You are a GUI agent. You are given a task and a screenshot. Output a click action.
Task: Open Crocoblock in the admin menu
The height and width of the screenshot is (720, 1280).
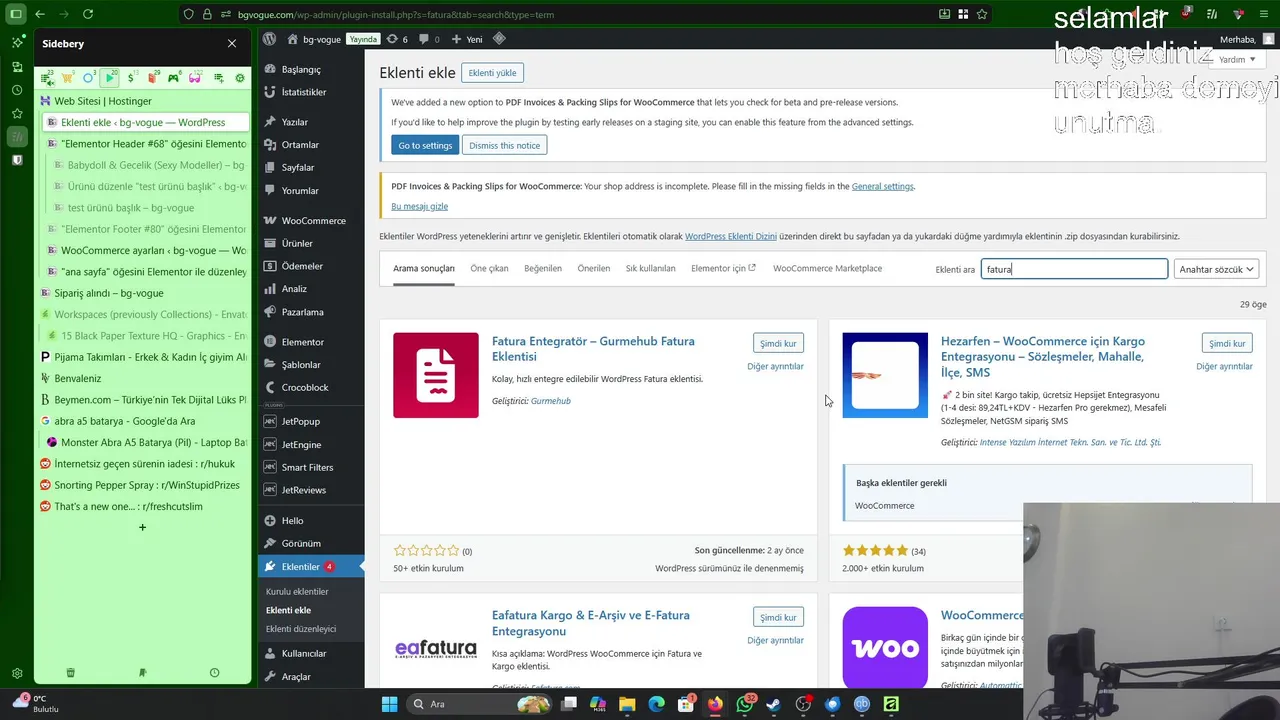coord(310,387)
